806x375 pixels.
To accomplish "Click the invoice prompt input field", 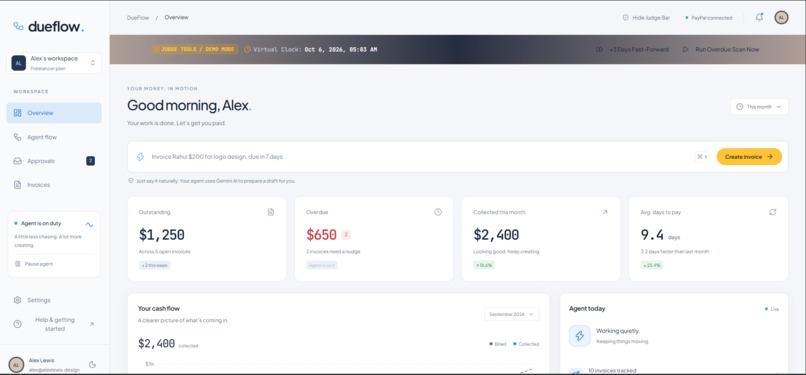I will 419,157.
